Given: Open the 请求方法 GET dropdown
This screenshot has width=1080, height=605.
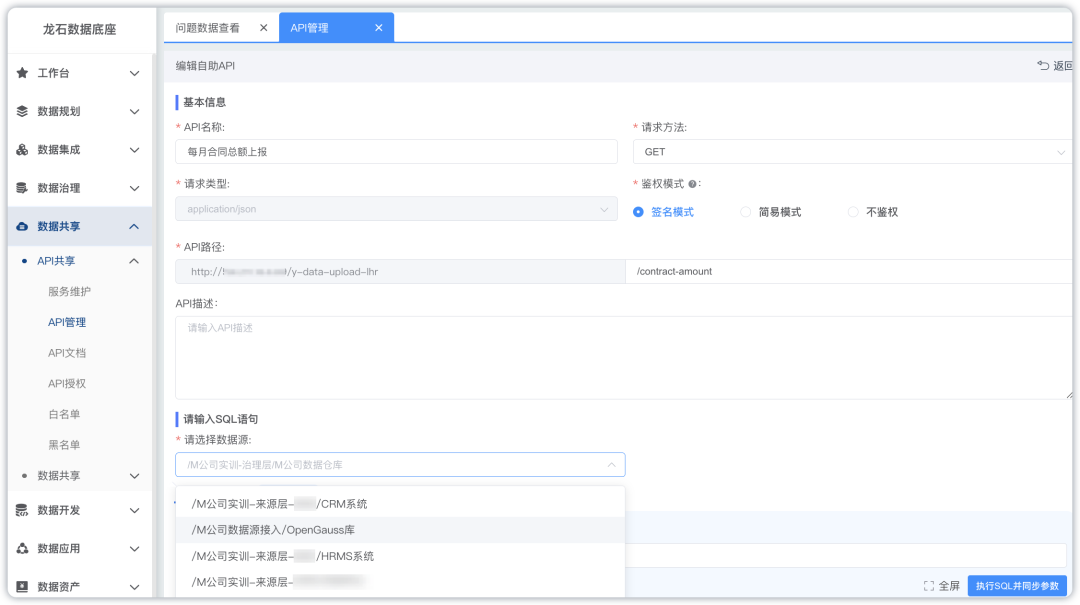Looking at the screenshot, I should (852, 152).
